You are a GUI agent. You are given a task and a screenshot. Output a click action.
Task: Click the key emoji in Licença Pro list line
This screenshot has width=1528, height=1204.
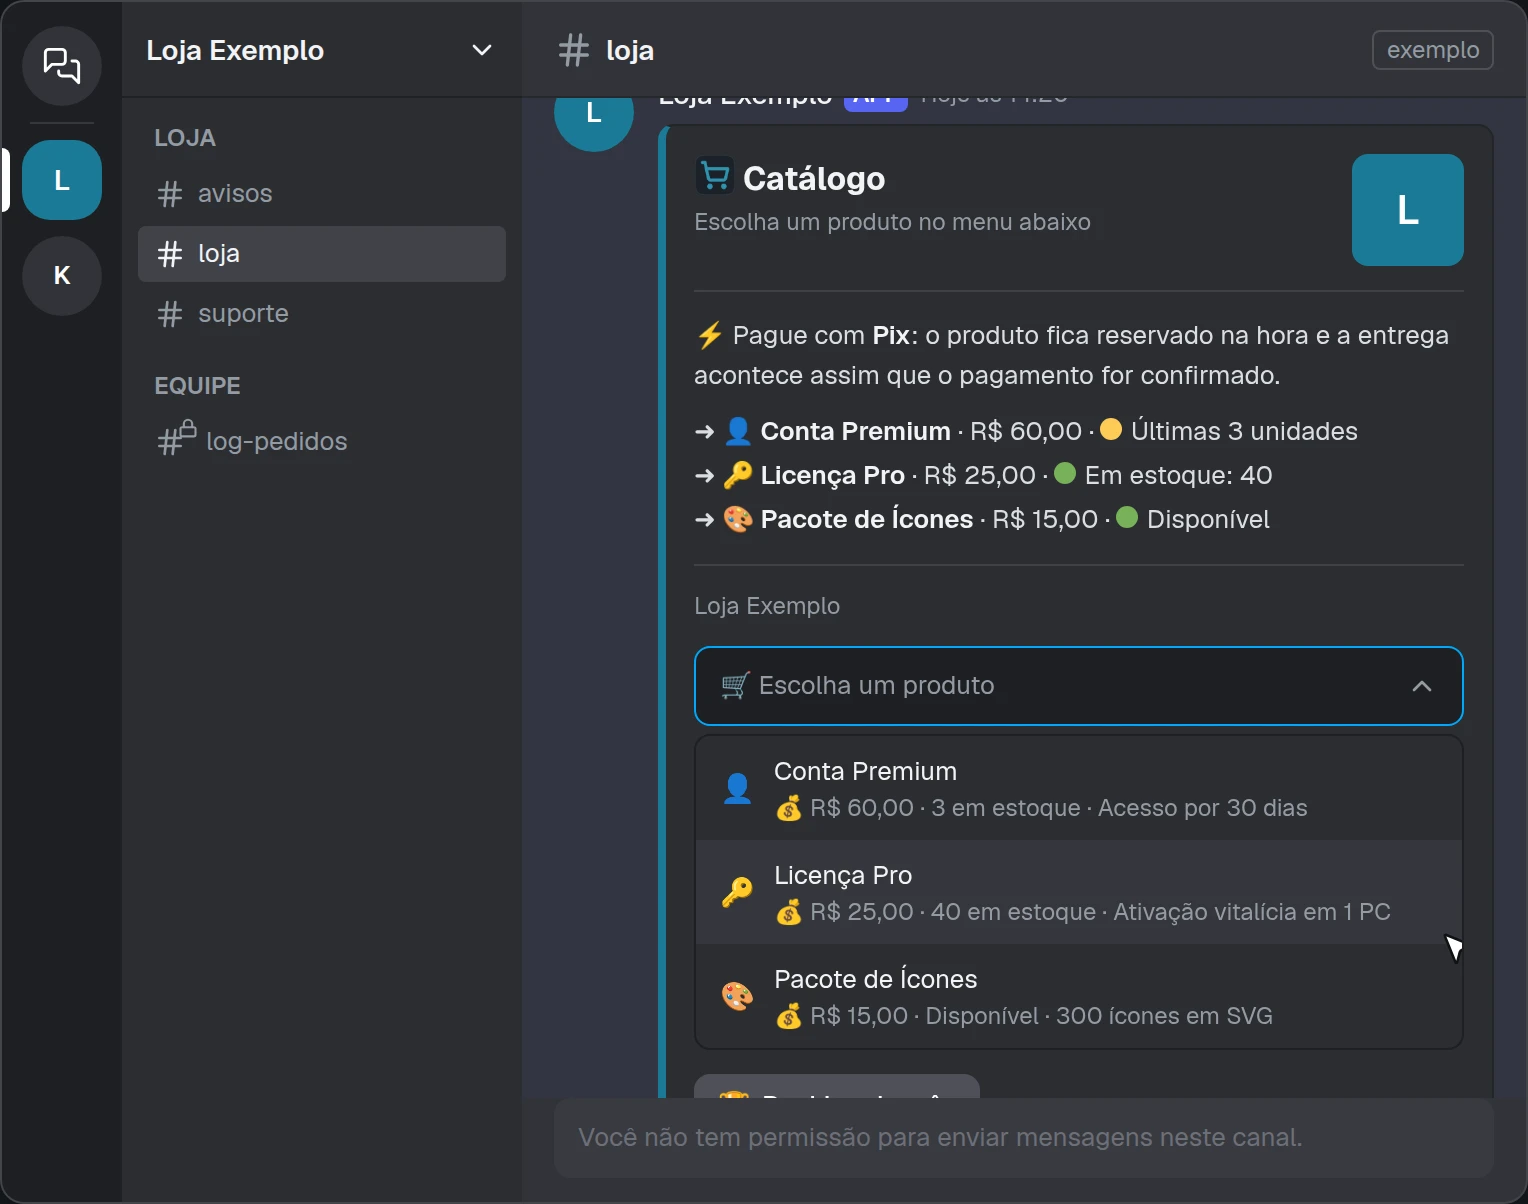pyautogui.click(x=738, y=475)
